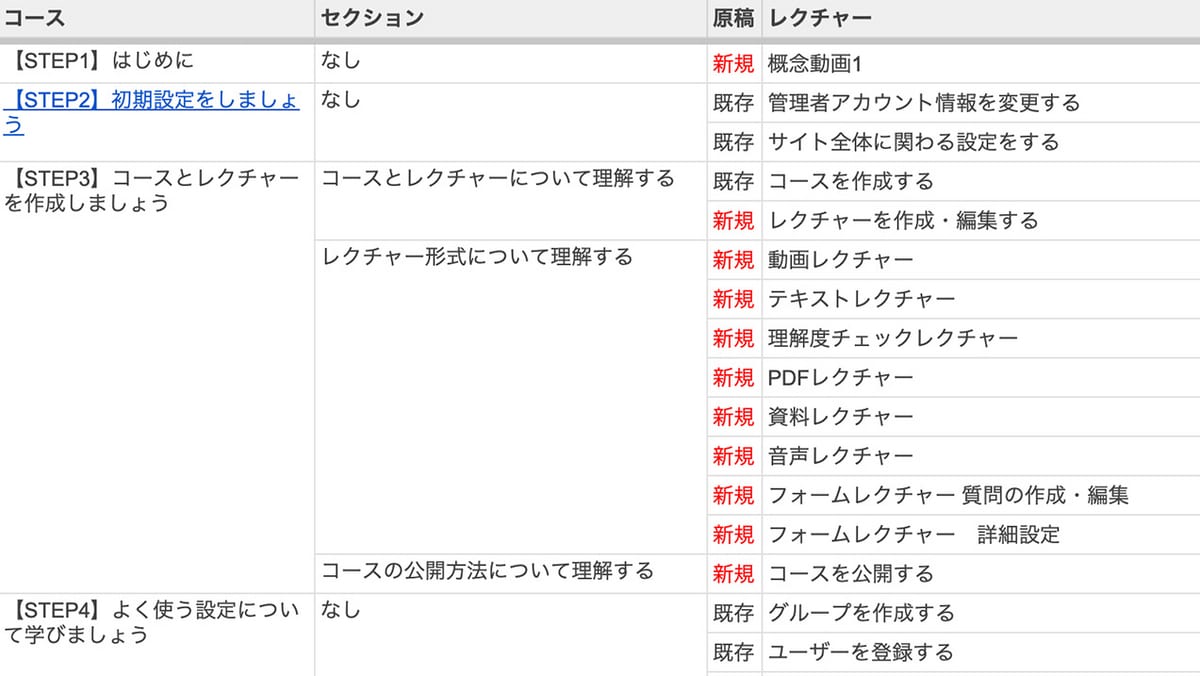Click the テキストレクチャー cell
The height and width of the screenshot is (676, 1200).
click(980, 299)
